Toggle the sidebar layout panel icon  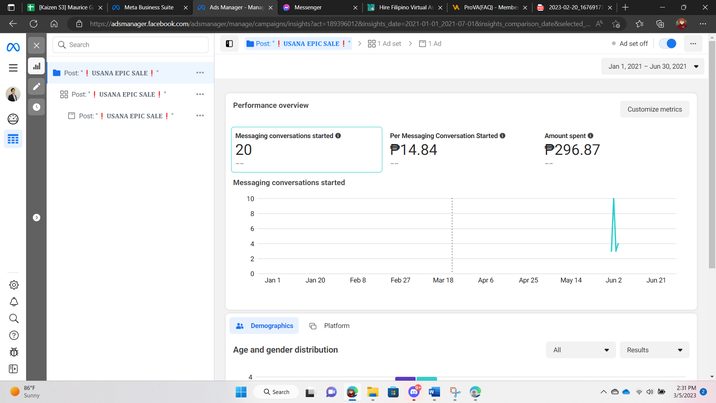pos(229,44)
